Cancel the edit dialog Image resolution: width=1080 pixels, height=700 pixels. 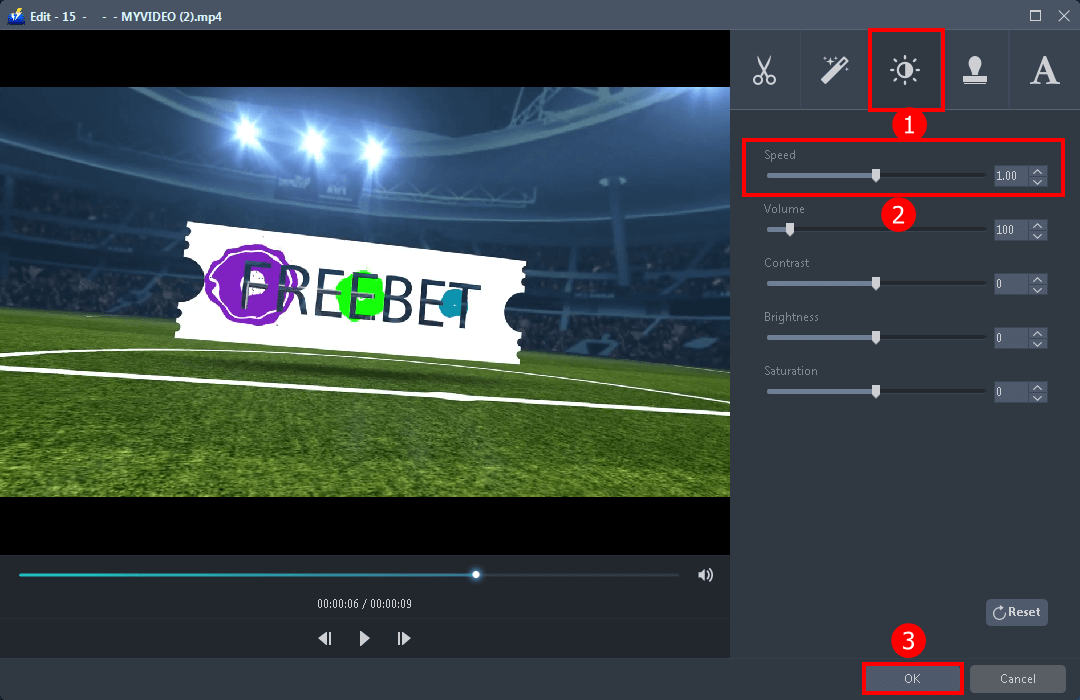point(1017,678)
